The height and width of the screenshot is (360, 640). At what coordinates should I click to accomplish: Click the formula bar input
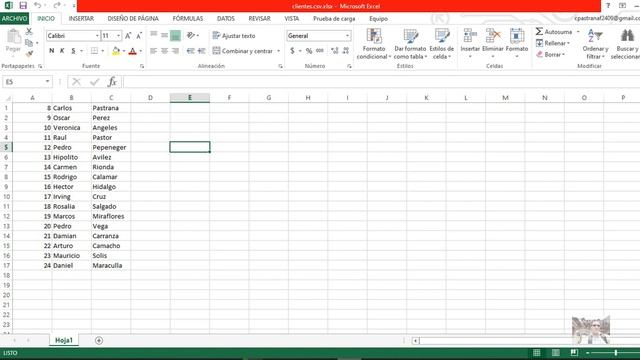(381, 82)
